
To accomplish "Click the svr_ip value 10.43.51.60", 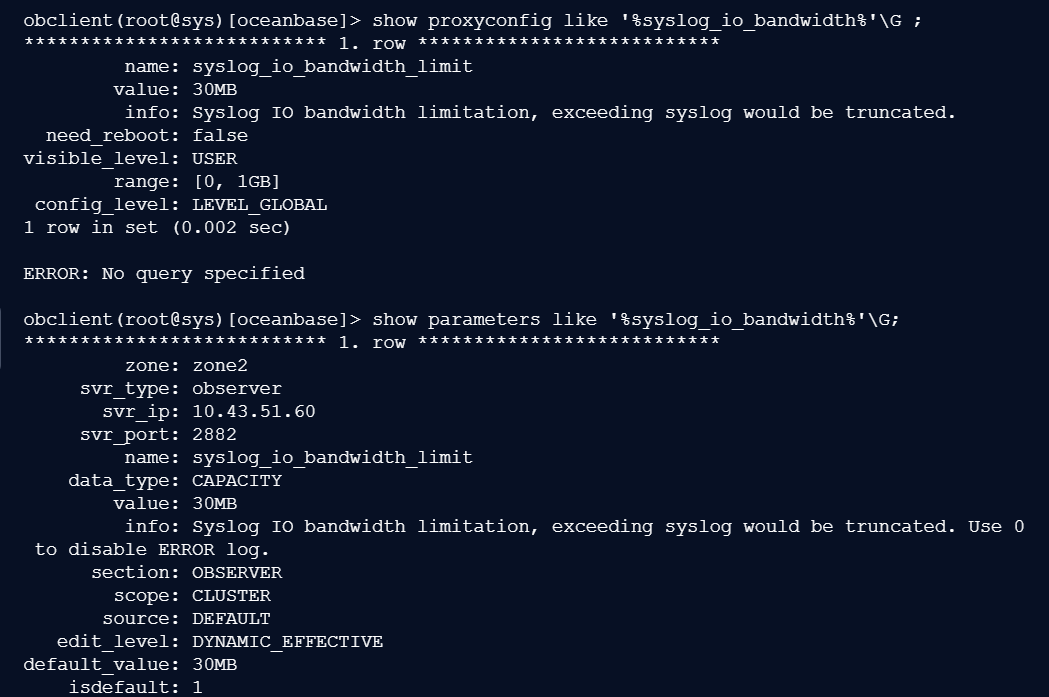I will (254, 411).
